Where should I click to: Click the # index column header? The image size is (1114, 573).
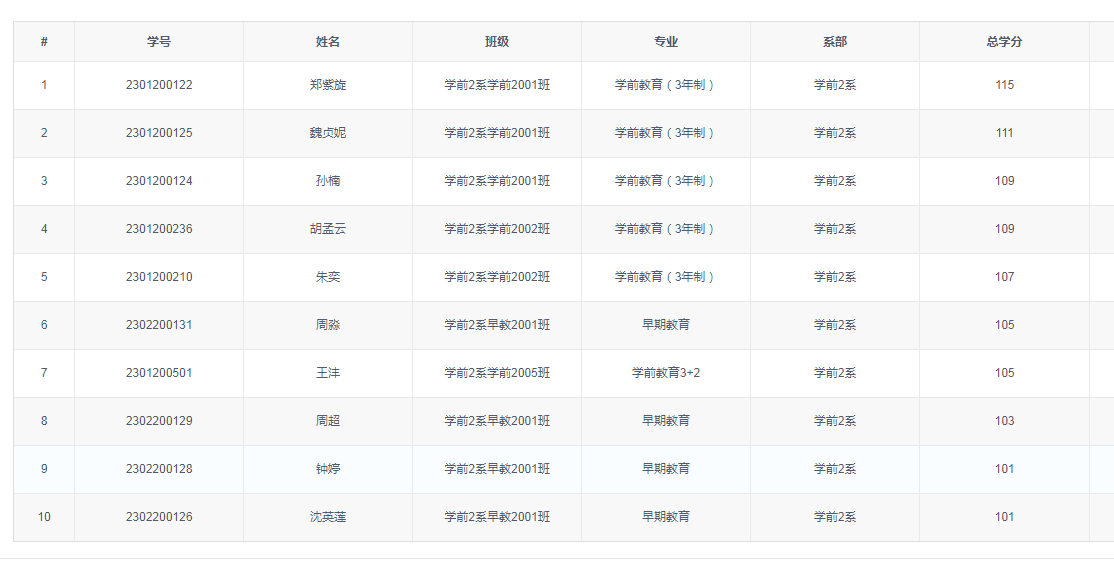44,42
